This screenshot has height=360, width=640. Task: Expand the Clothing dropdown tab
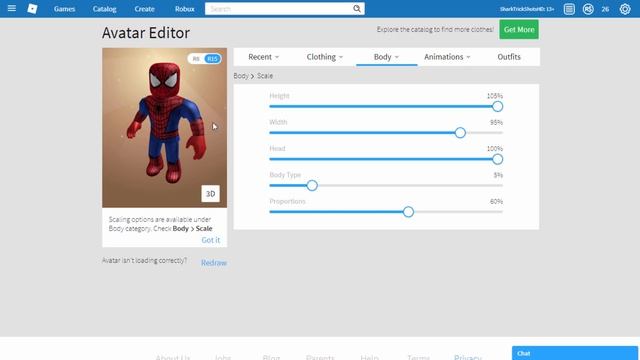tap(324, 57)
